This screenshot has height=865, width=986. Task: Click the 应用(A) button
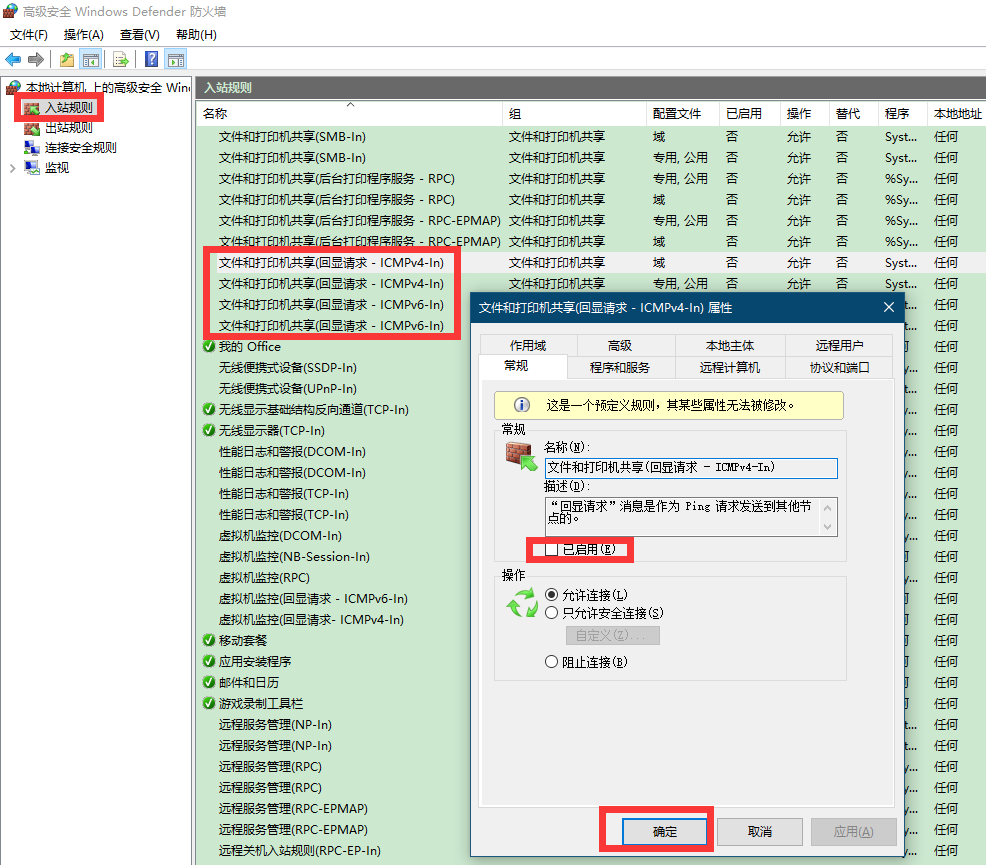853,832
